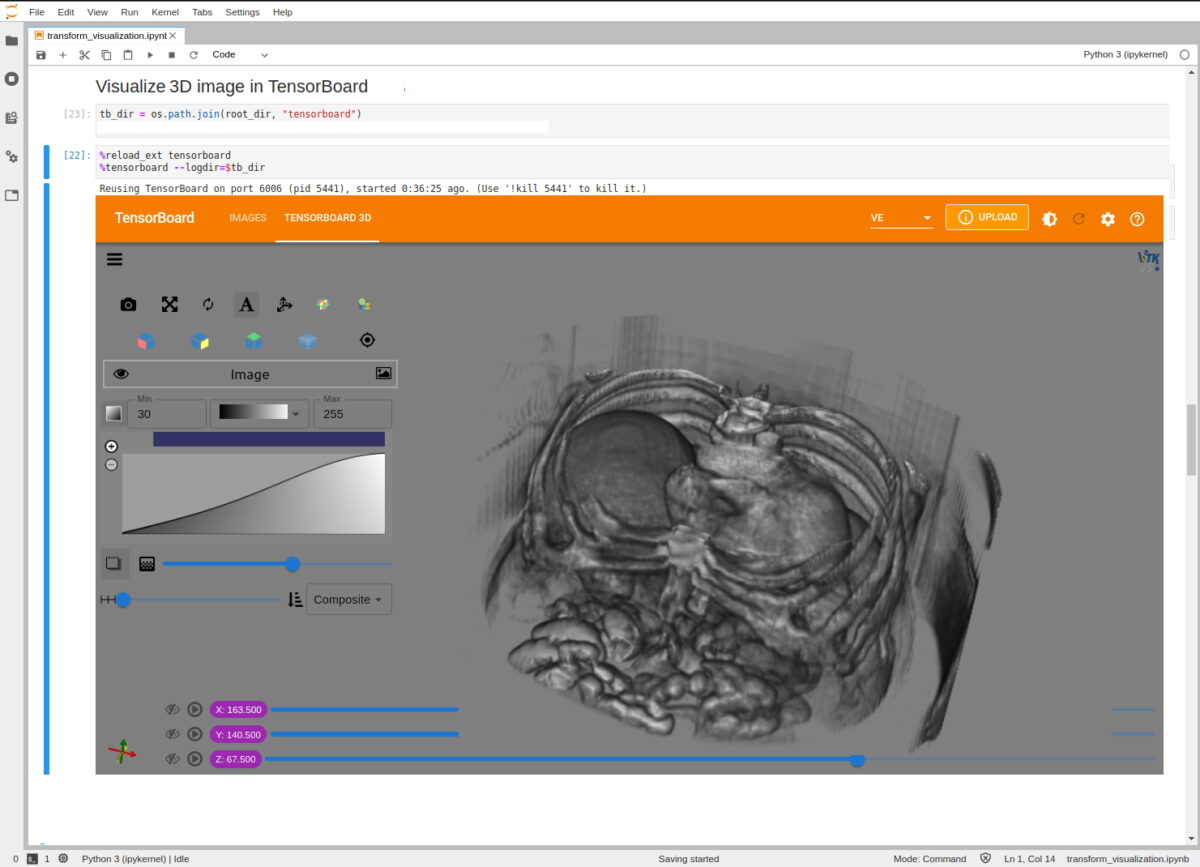Click the UPLOAD button in TensorBoard
Image resolution: width=1200 pixels, height=867 pixels.
987,218
